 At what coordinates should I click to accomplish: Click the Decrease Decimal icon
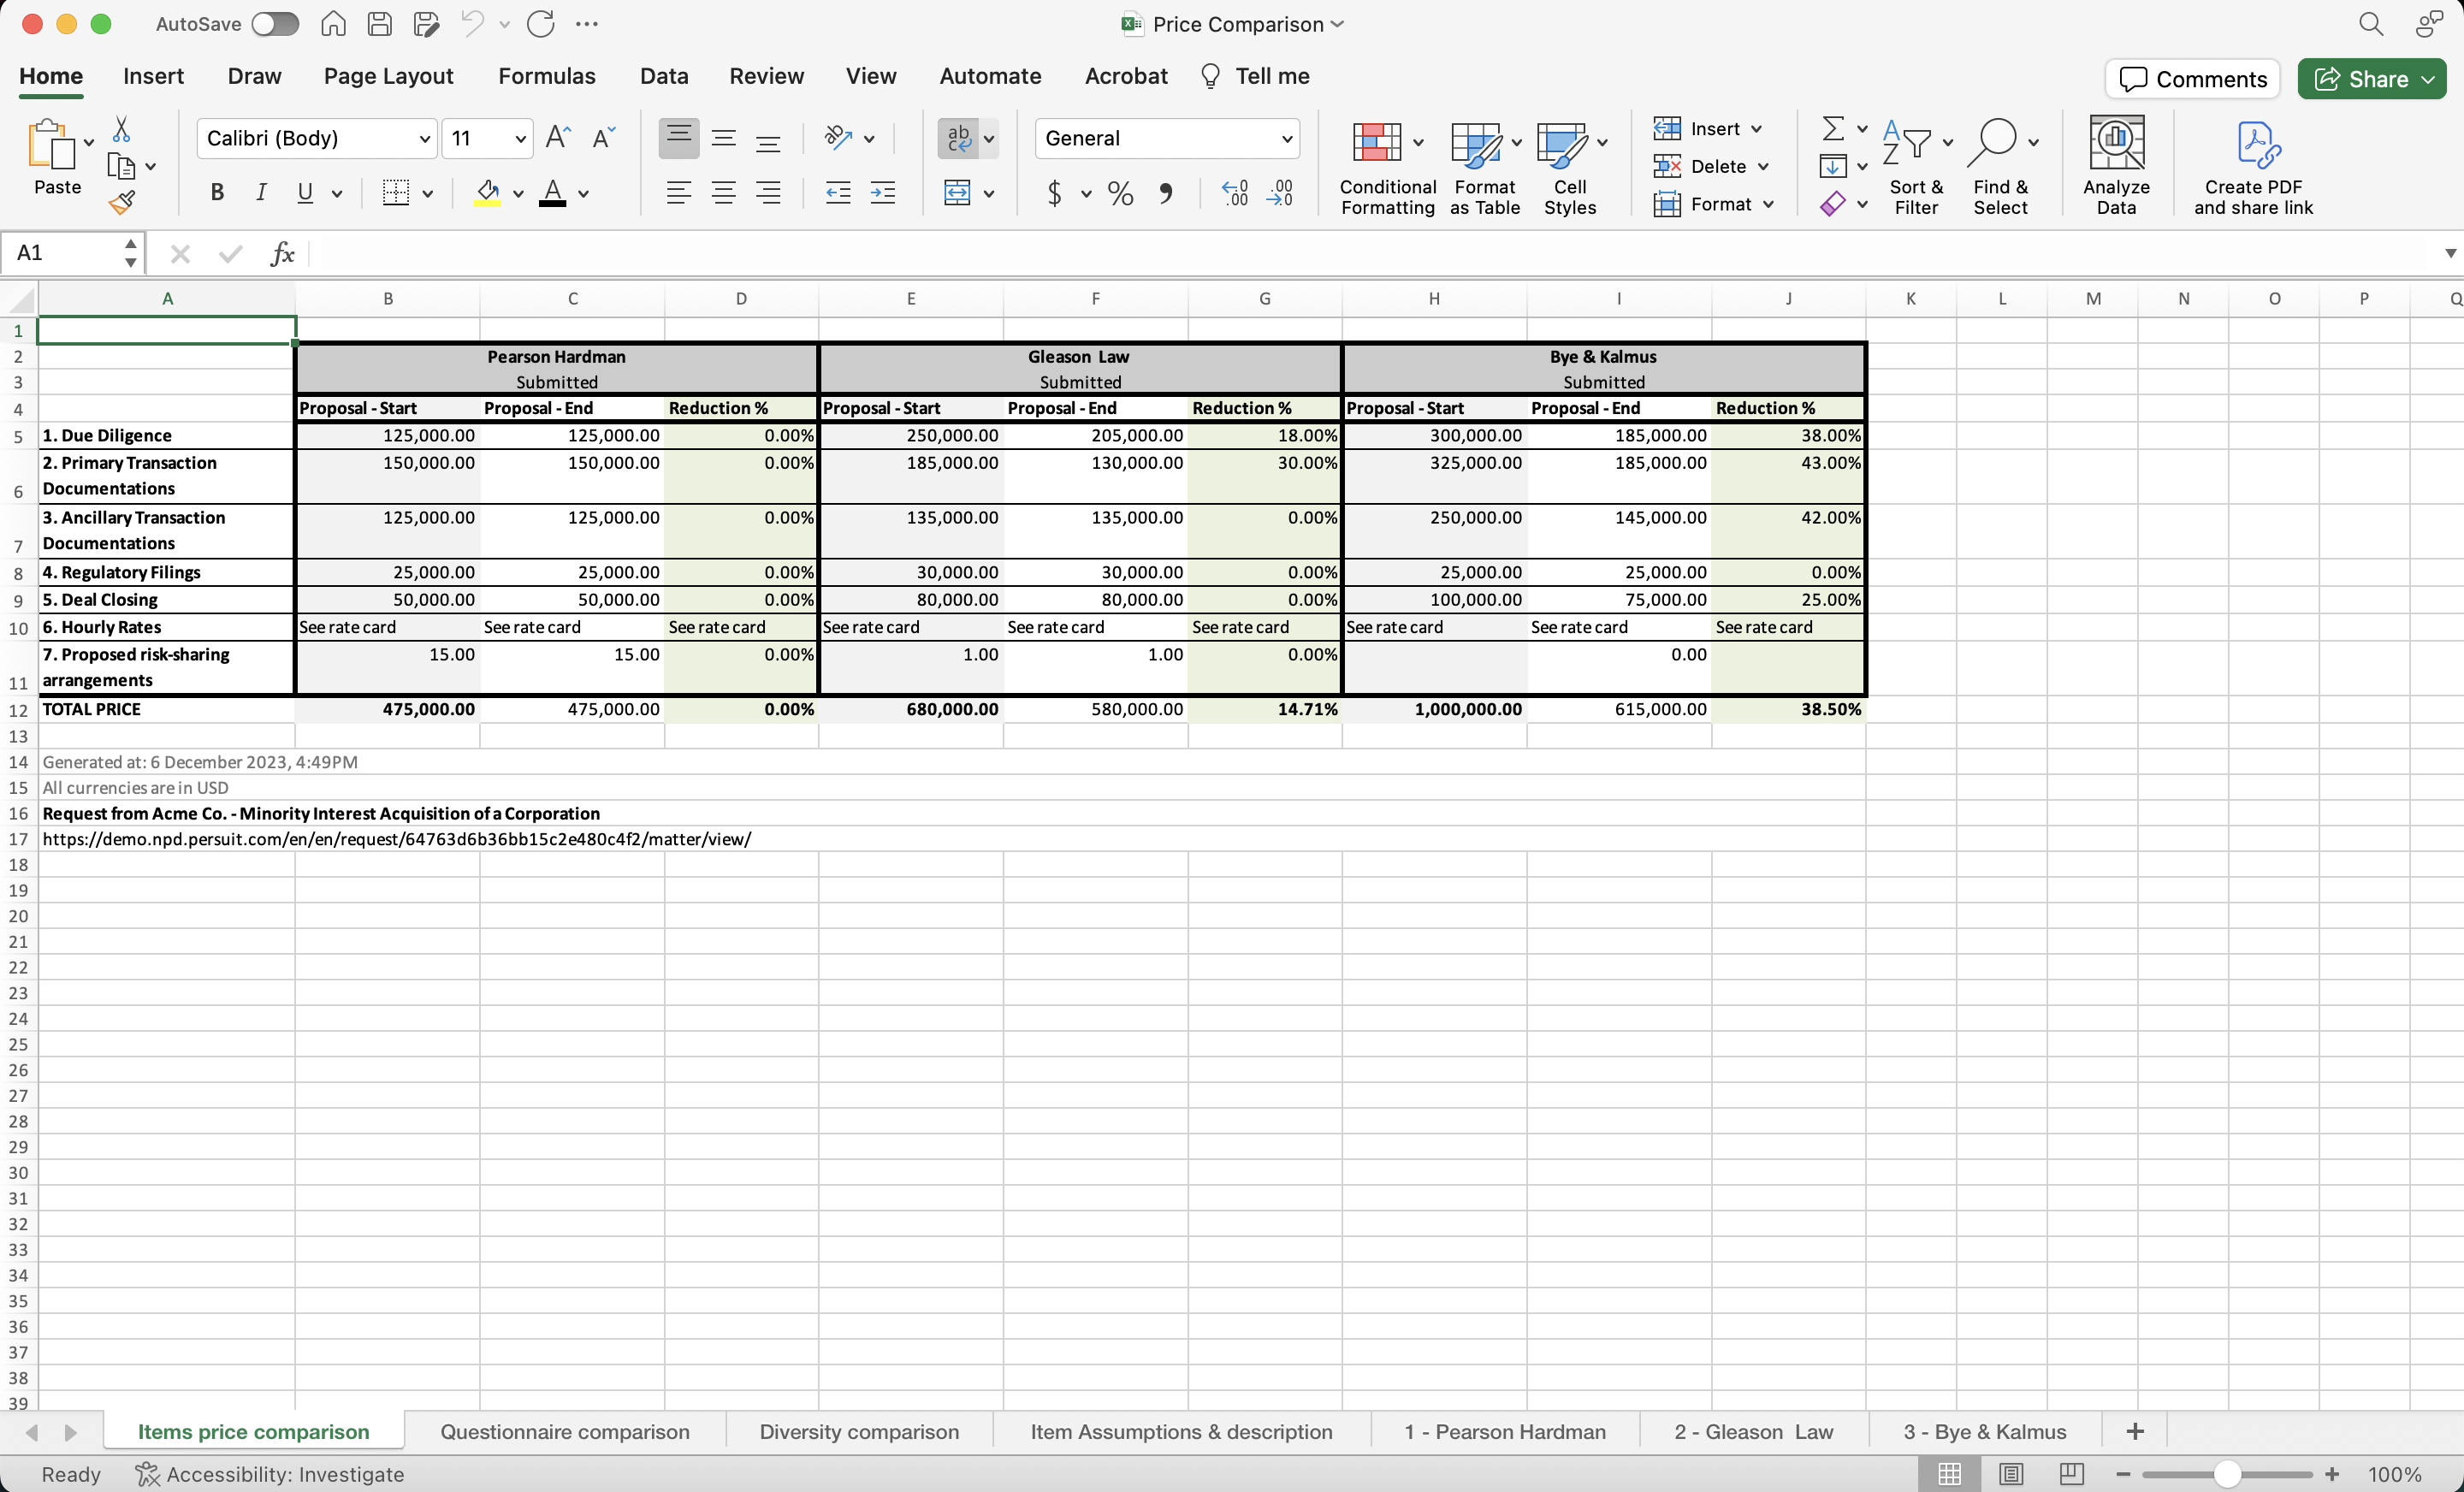pos(1280,193)
